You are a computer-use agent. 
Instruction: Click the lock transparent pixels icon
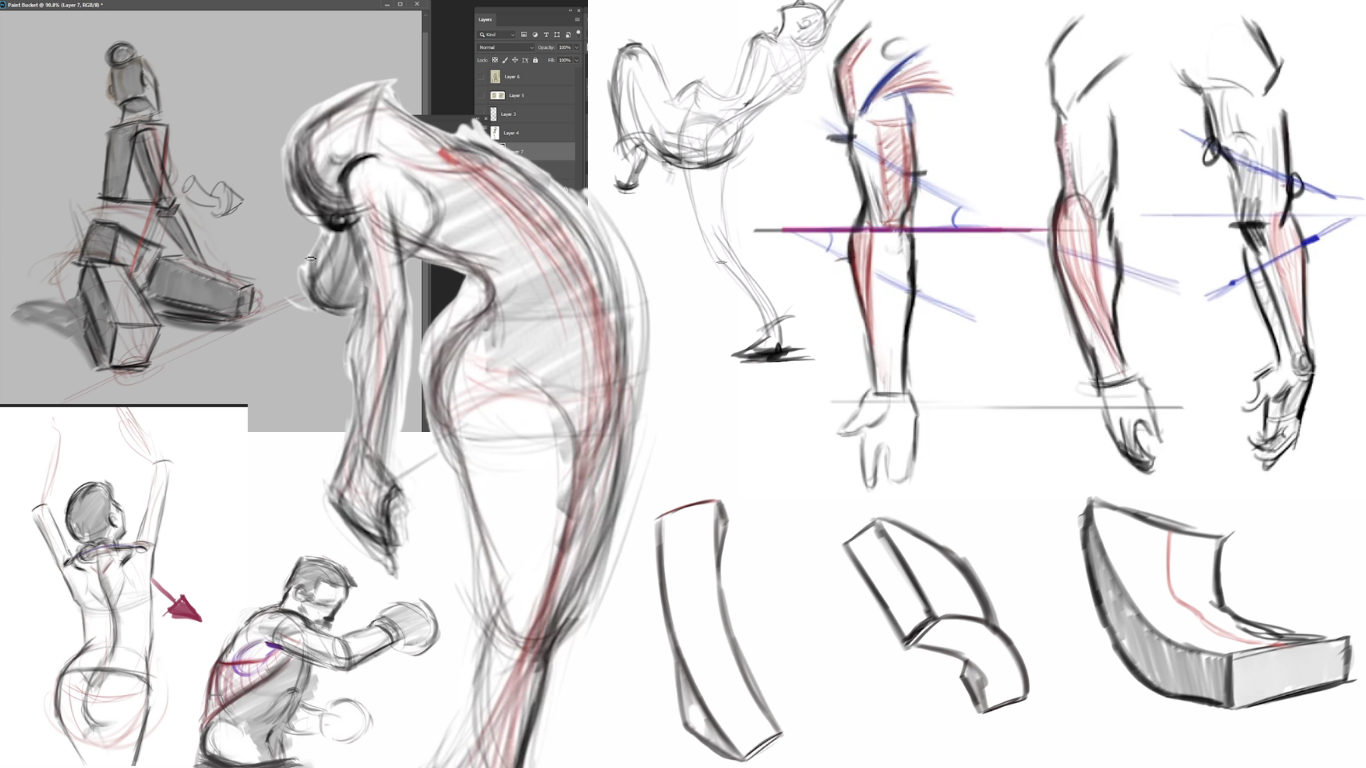coord(494,60)
